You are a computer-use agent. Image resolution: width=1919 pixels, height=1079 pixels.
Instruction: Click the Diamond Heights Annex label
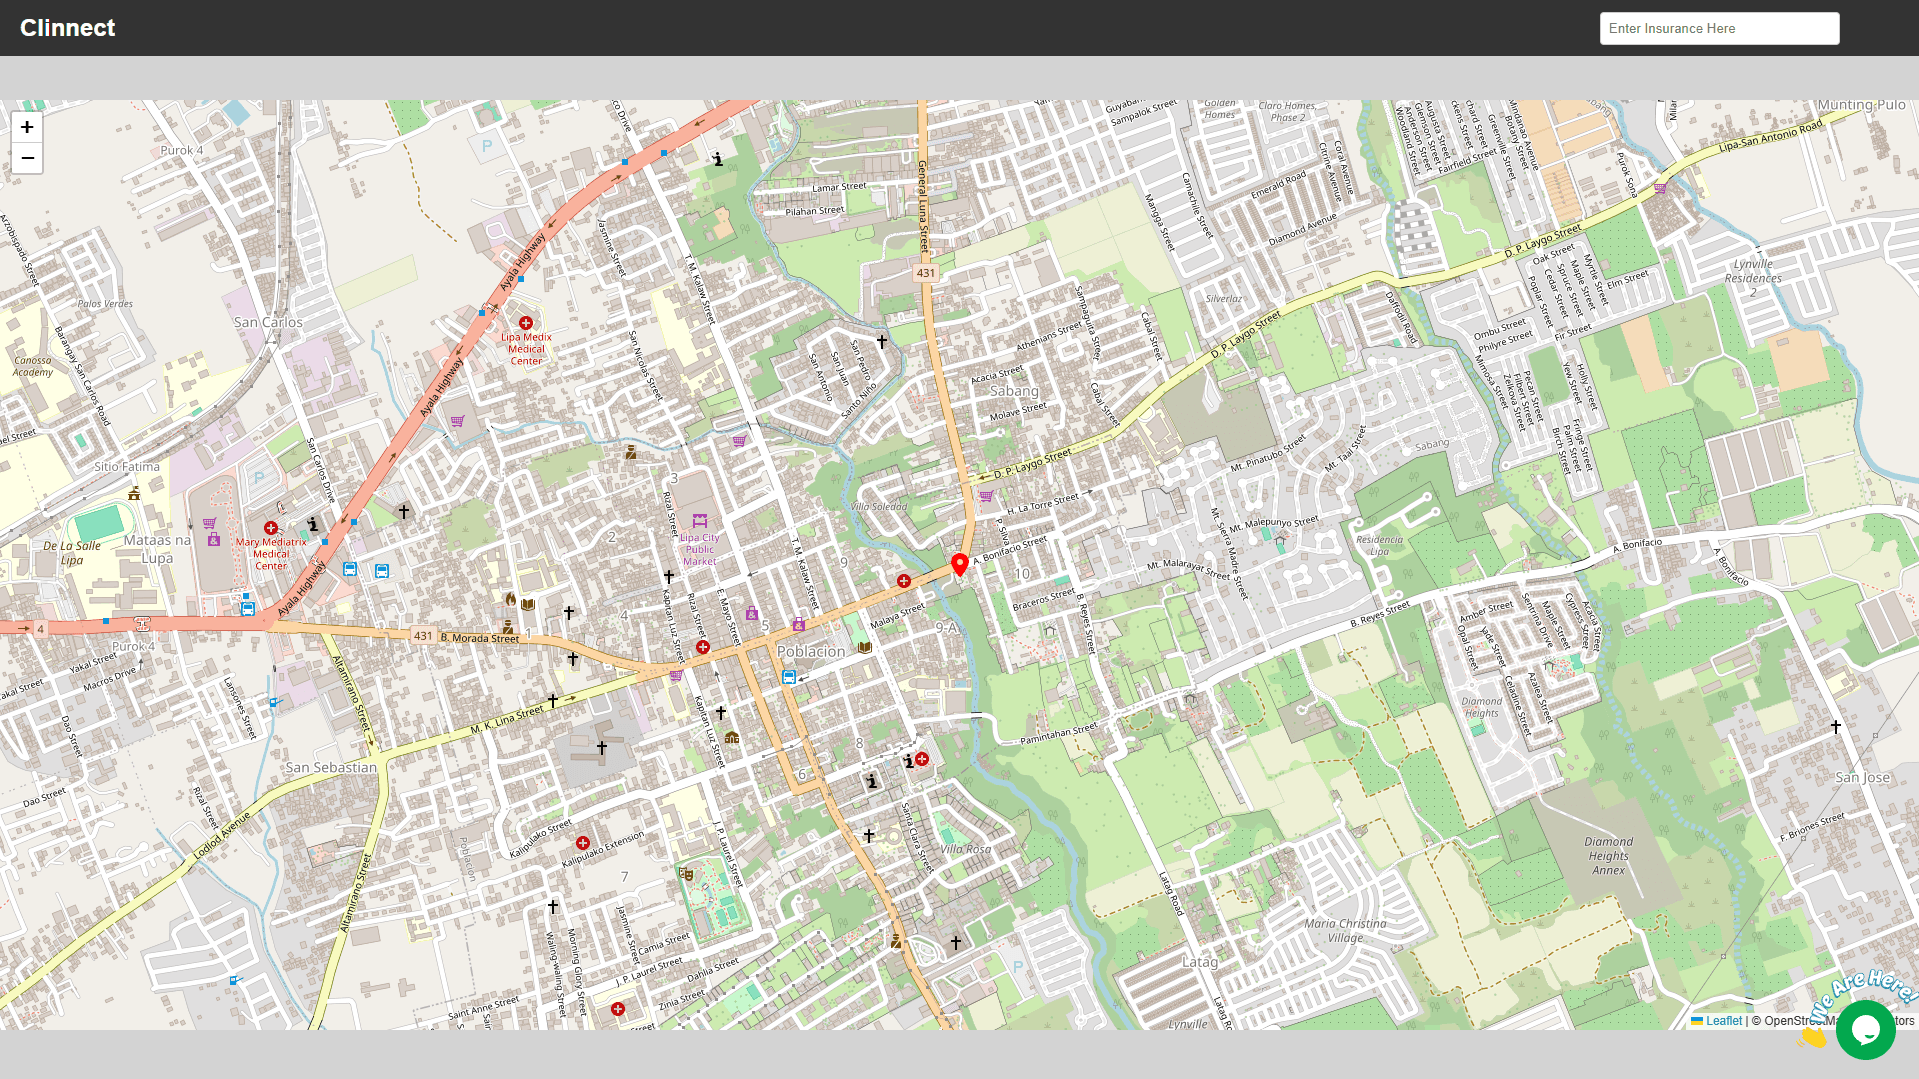1608,856
